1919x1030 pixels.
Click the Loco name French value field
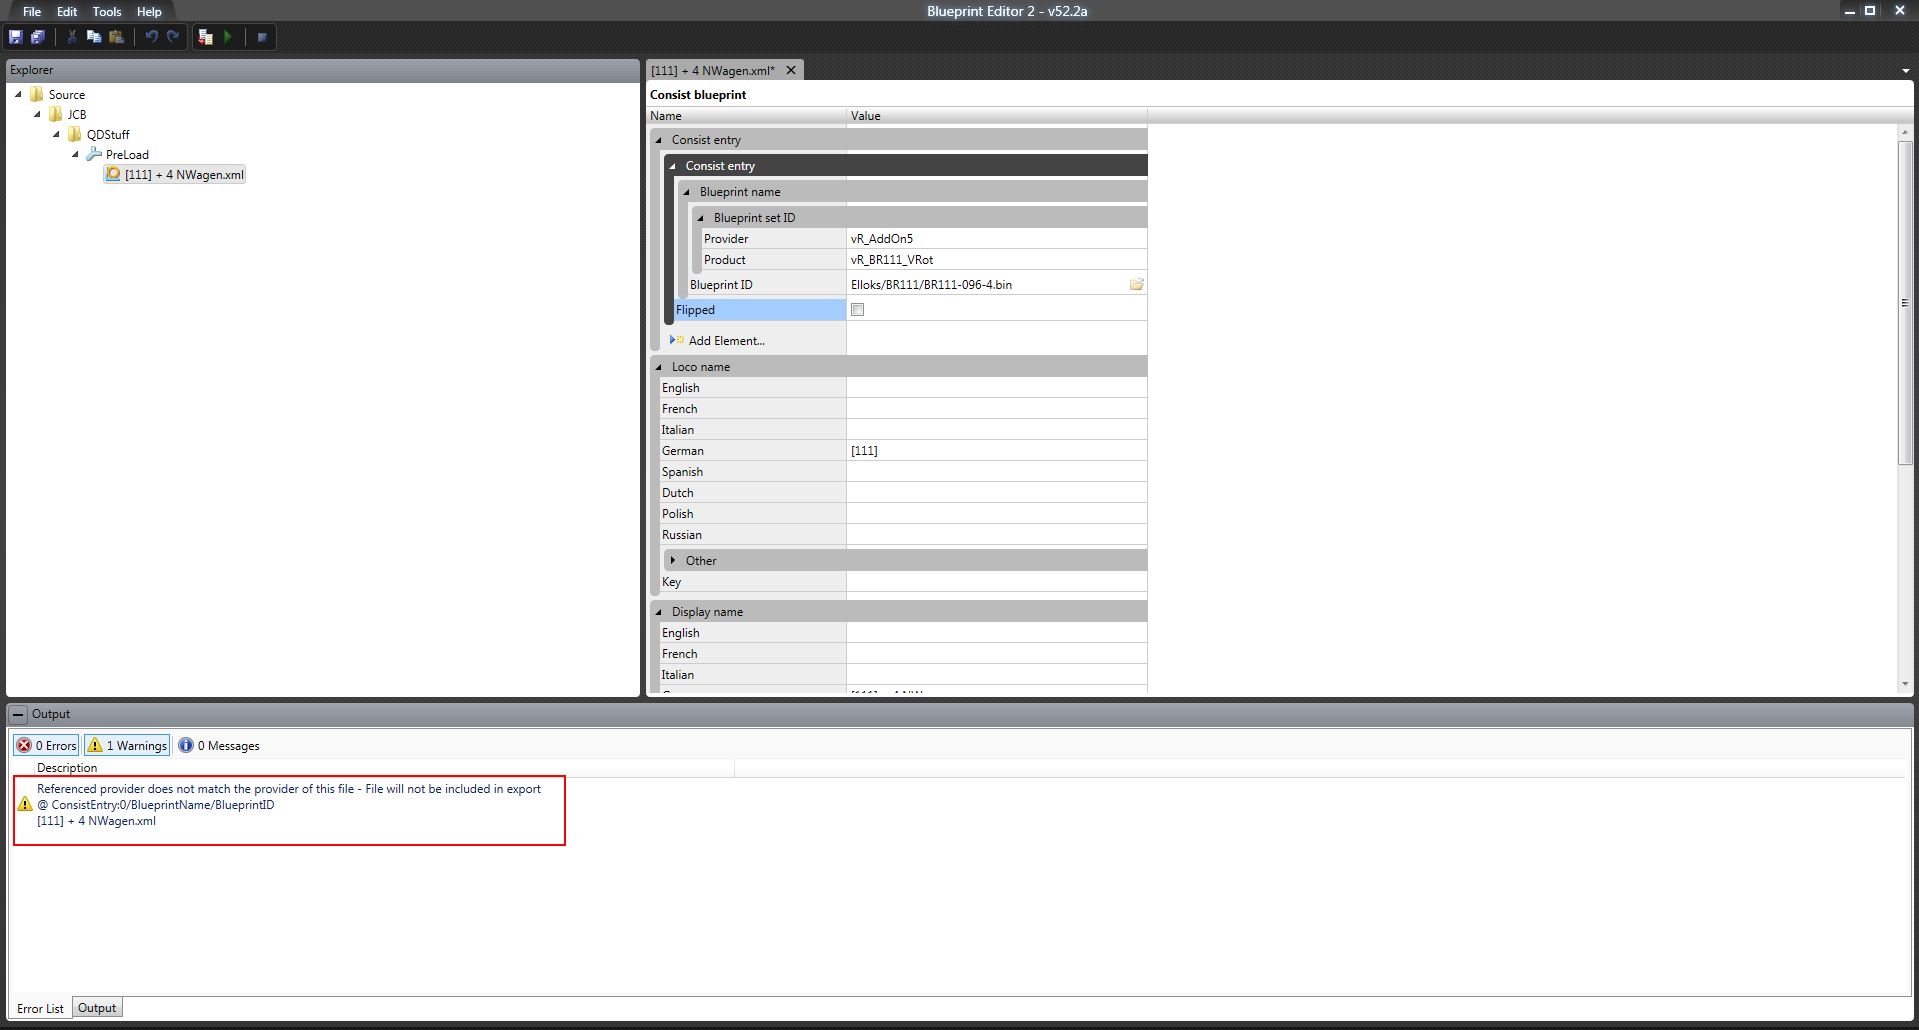(996, 409)
